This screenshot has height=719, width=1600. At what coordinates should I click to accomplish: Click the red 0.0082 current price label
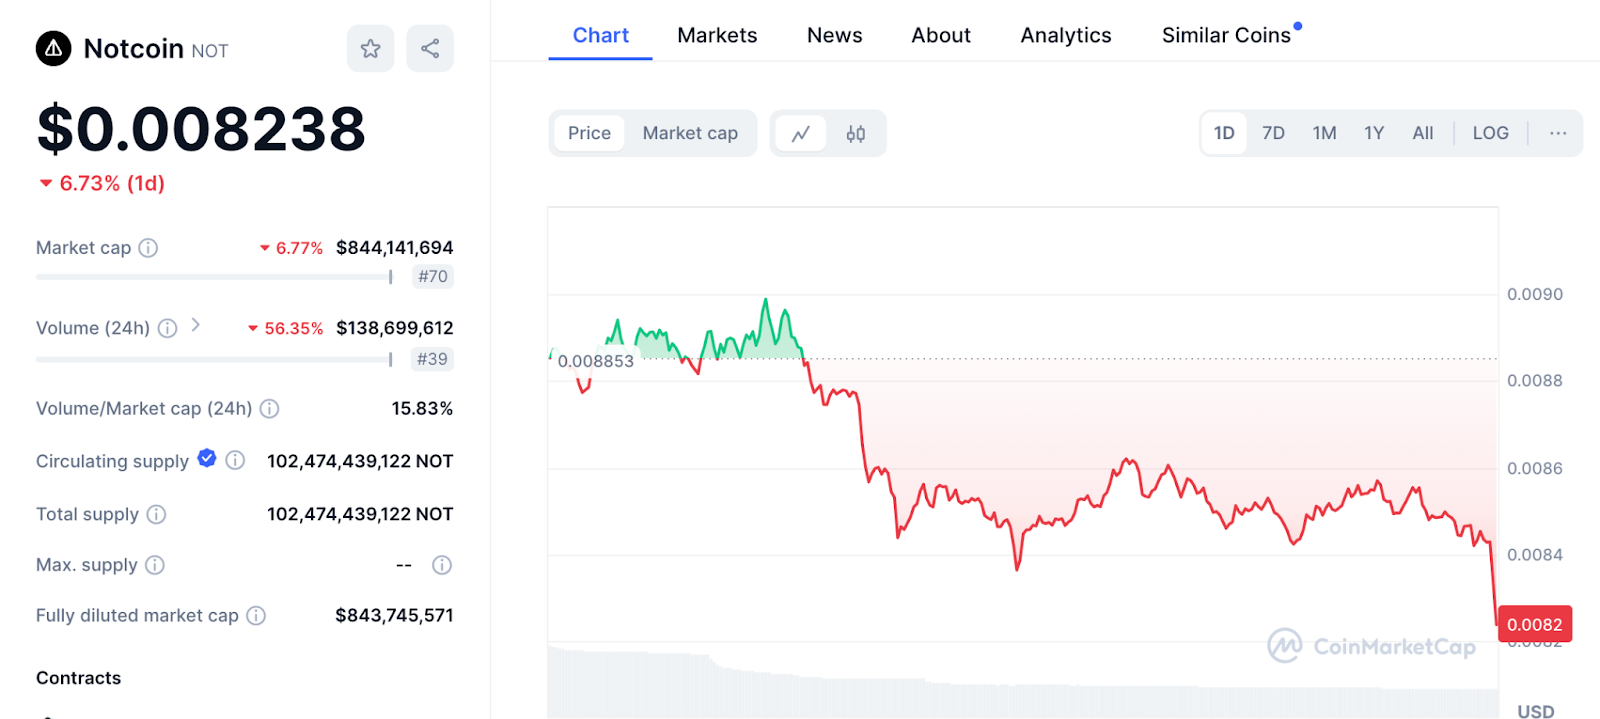1534,624
